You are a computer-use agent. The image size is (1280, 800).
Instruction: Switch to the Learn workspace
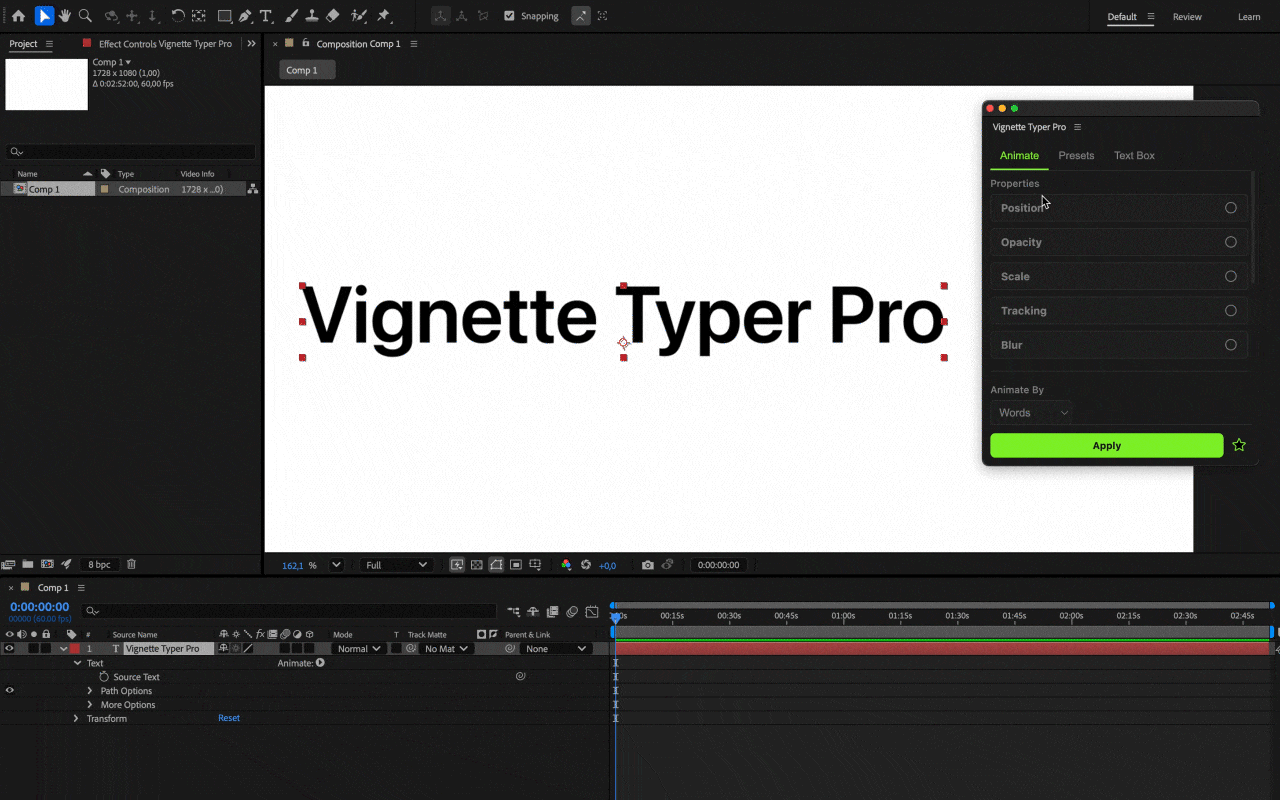(x=1249, y=17)
